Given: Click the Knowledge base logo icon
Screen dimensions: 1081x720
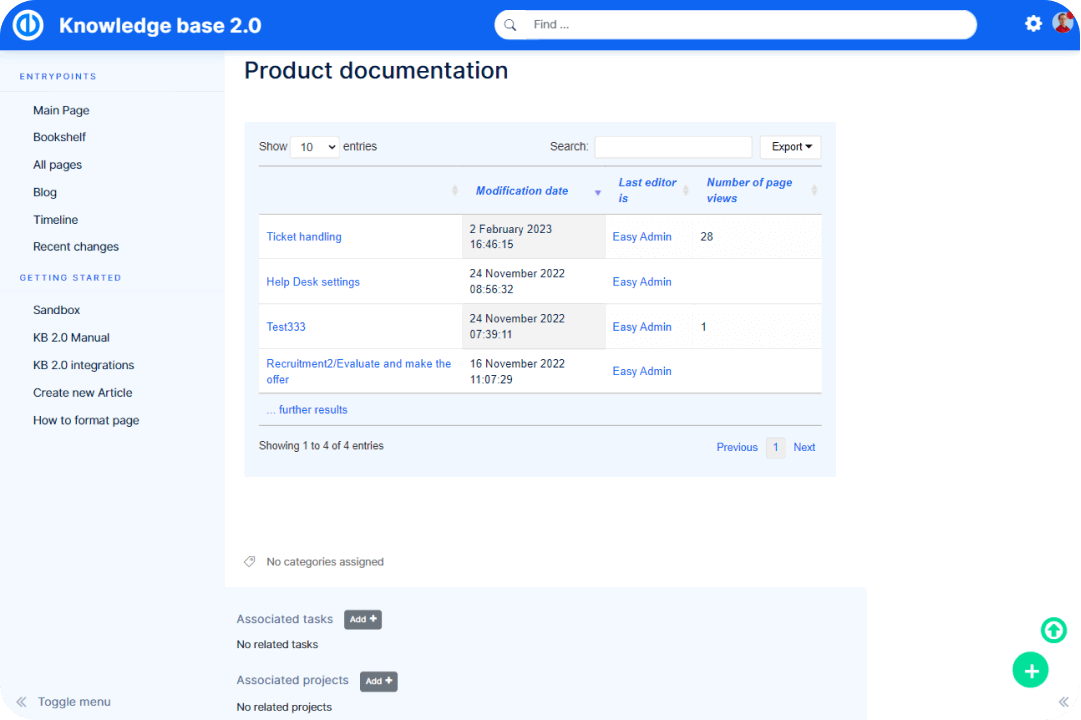Looking at the screenshot, I should (28, 25).
